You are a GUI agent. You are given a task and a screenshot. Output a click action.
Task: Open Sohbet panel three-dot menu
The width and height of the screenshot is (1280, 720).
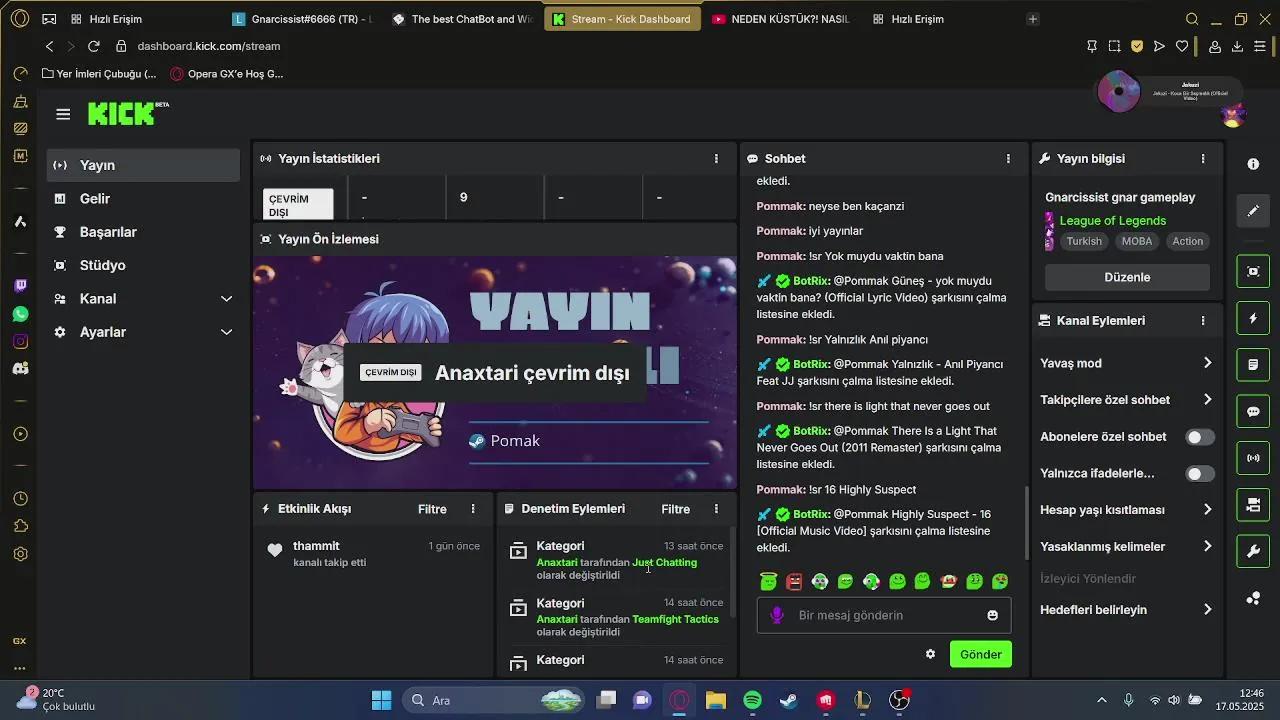[x=1008, y=159]
